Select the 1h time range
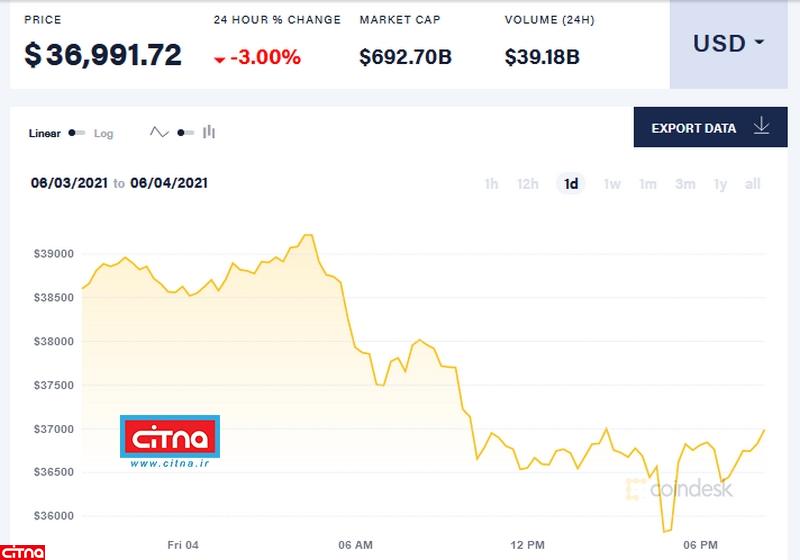This screenshot has height=560, width=800. [x=491, y=184]
